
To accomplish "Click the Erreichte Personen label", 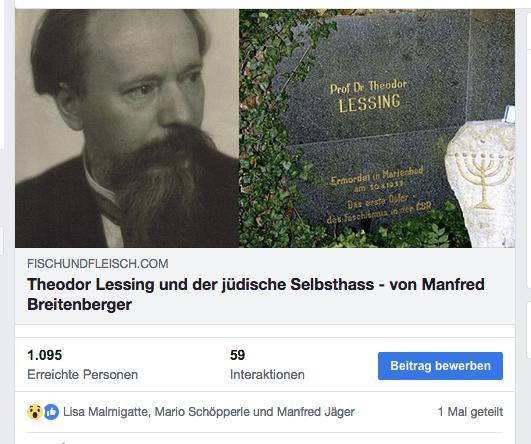I will click(x=82, y=375).
